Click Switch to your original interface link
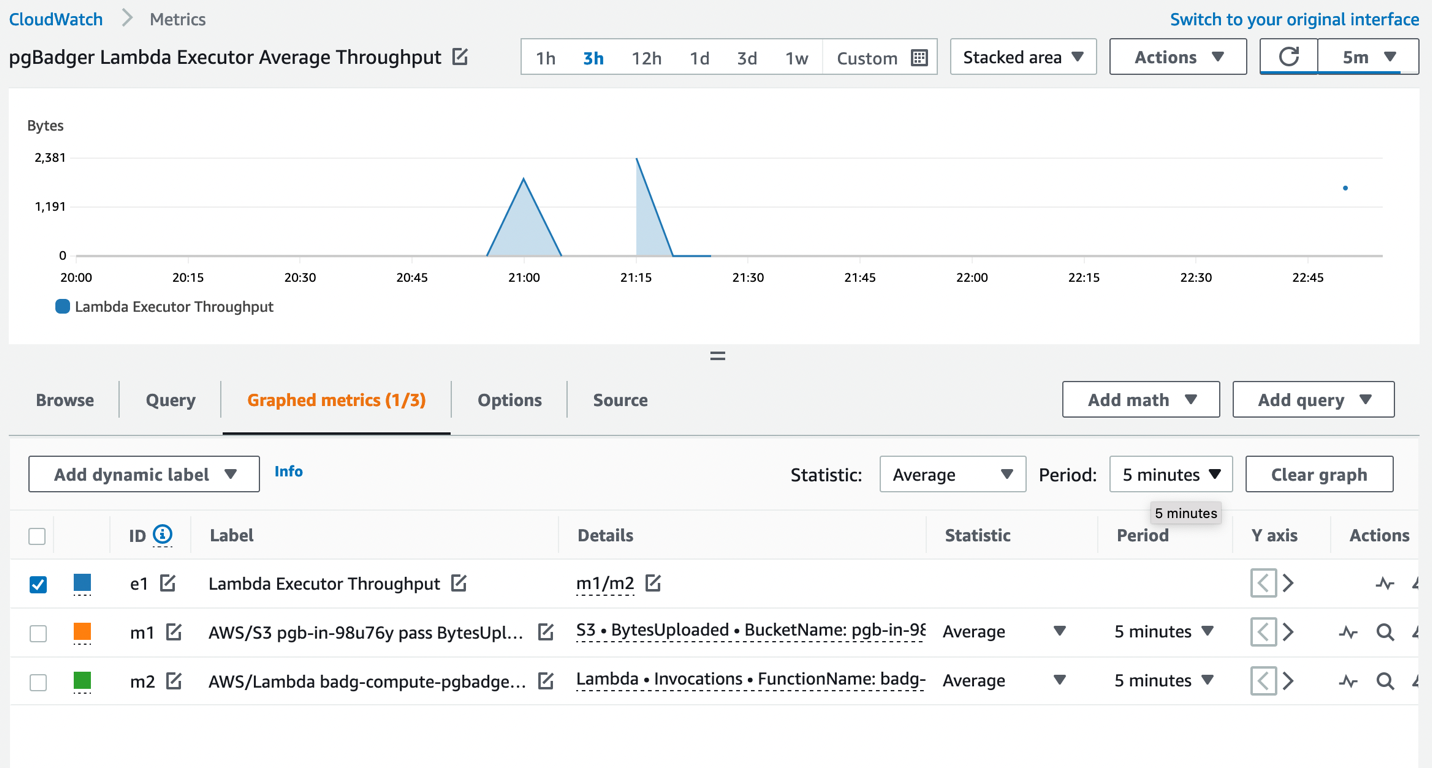The width and height of the screenshot is (1432, 768). click(1294, 19)
